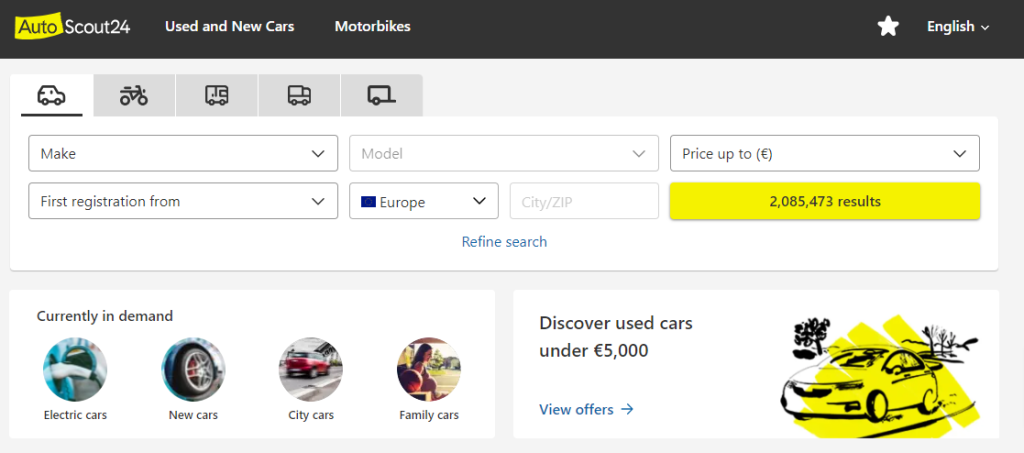Select the motorhome/camper search tab icon
Image resolution: width=1024 pixels, height=453 pixels.
tap(216, 95)
